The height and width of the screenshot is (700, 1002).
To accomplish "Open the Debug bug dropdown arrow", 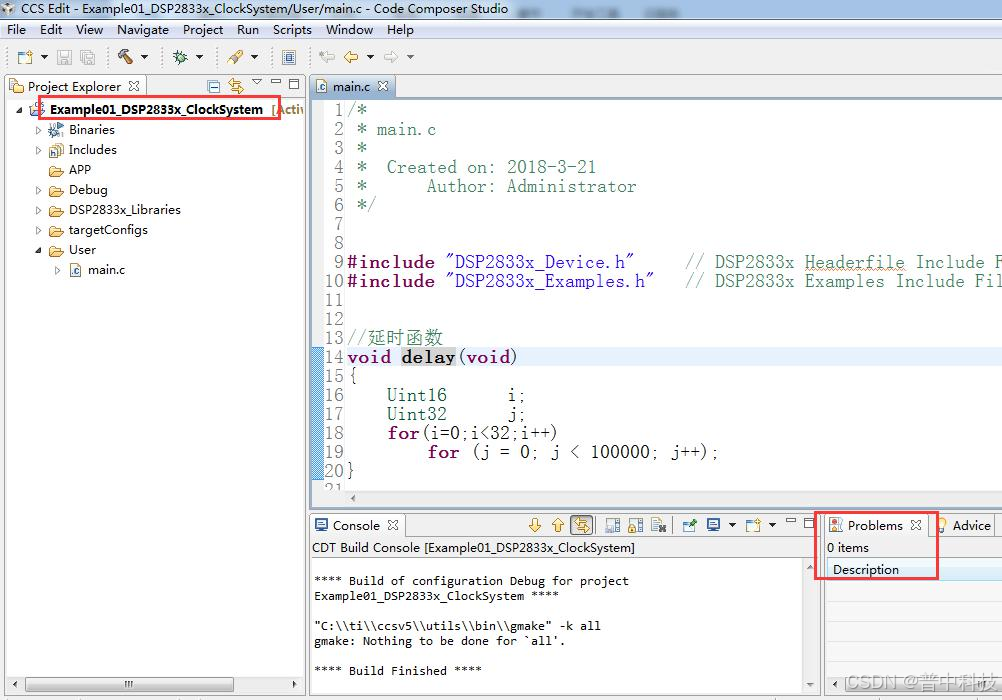I will click(x=199, y=57).
